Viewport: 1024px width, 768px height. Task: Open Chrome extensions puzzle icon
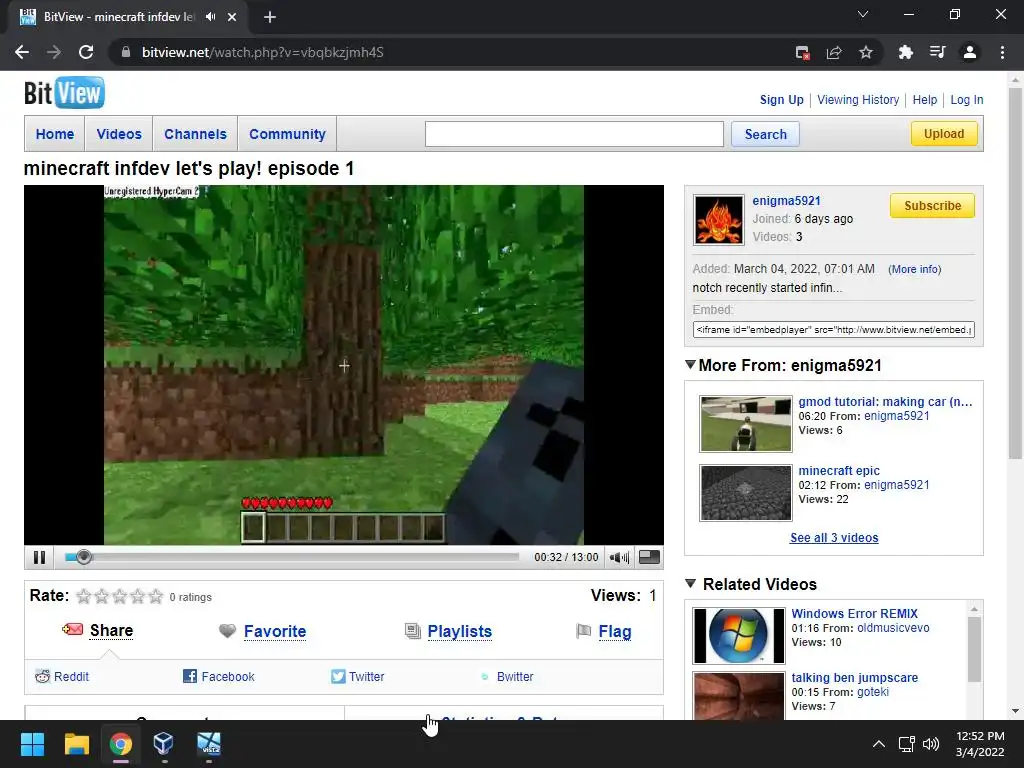(905, 52)
